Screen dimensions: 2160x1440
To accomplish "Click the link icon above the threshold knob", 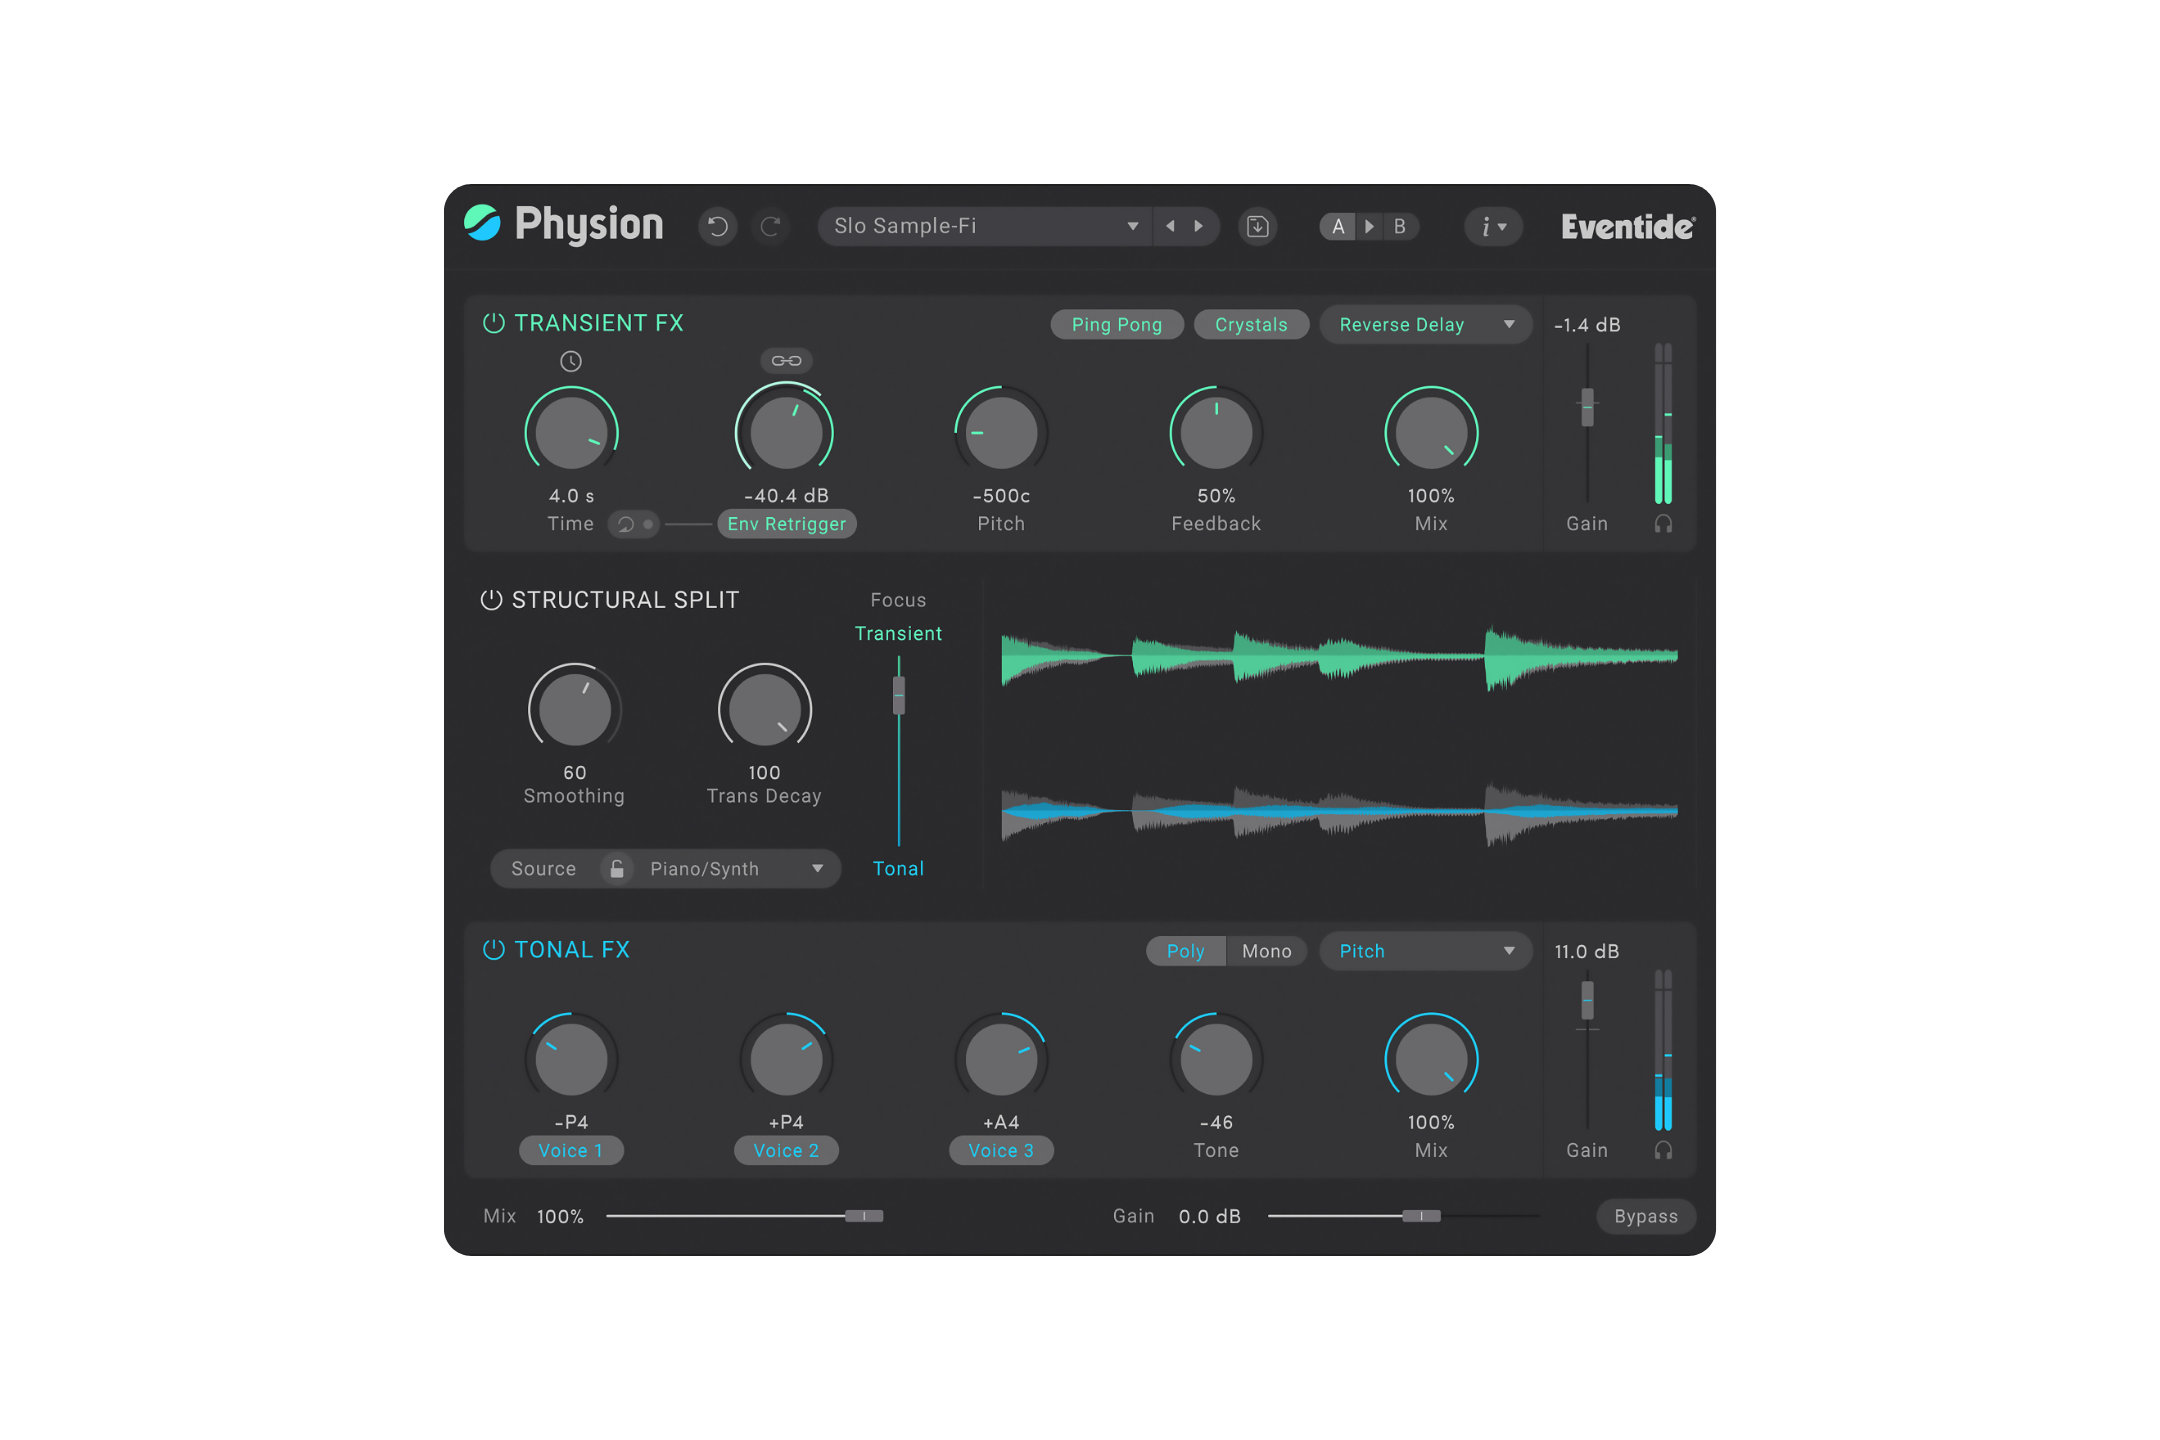I will [x=786, y=360].
